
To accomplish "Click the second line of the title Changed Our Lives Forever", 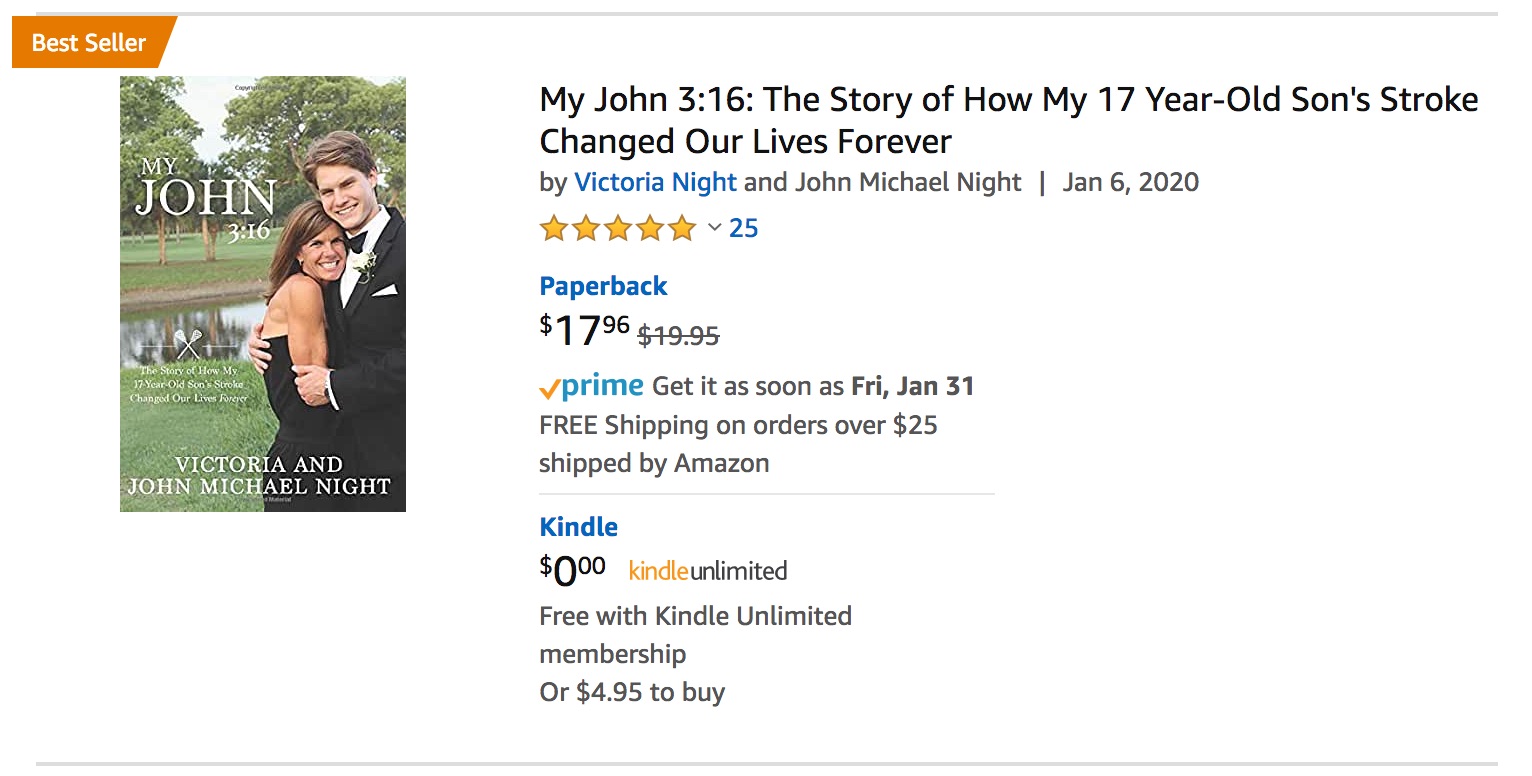I will pyautogui.click(x=745, y=141).
